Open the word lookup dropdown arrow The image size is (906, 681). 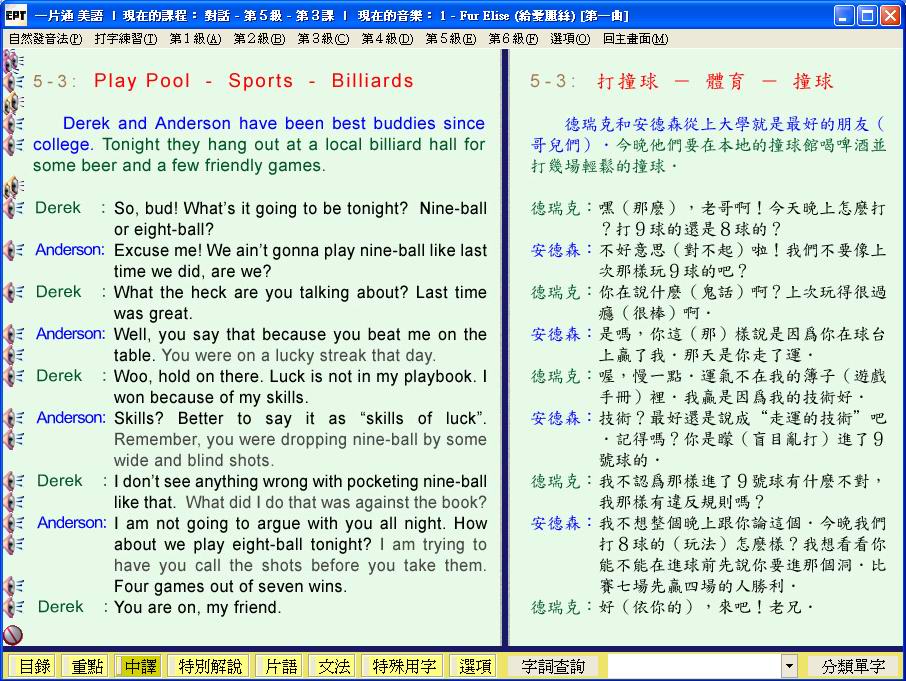pos(789,666)
